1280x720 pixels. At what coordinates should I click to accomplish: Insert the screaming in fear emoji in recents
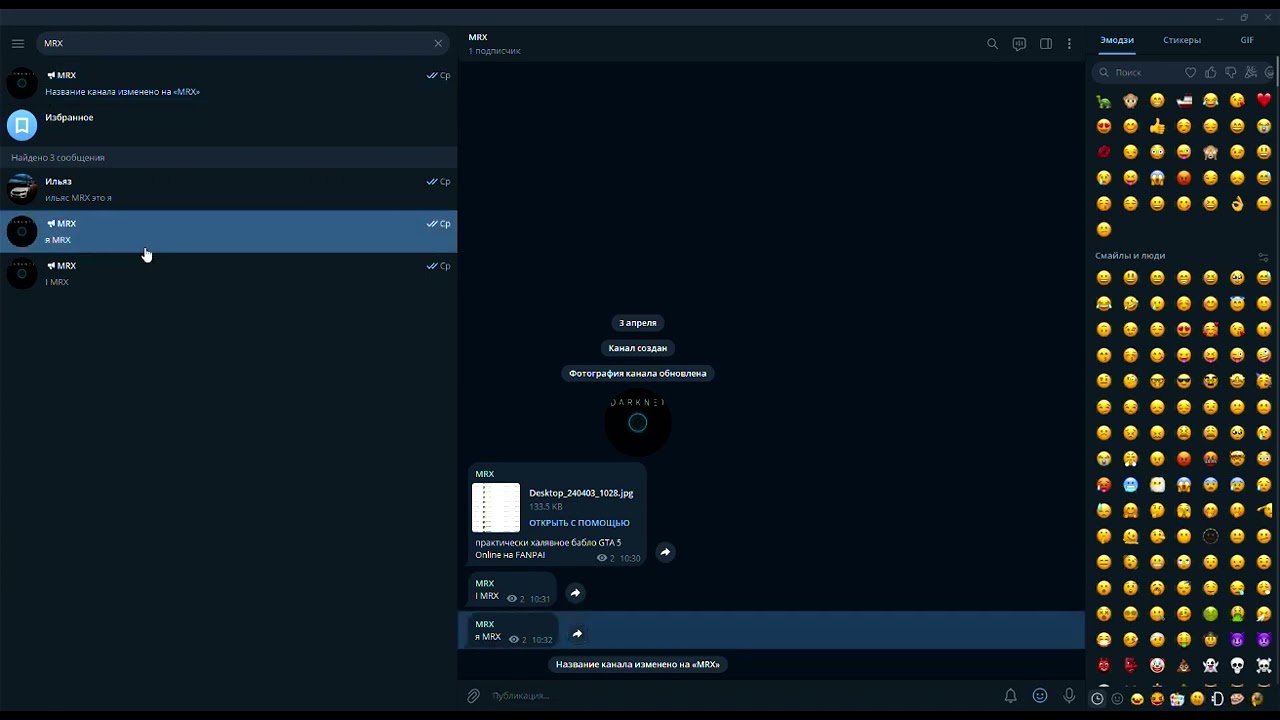pos(1157,178)
